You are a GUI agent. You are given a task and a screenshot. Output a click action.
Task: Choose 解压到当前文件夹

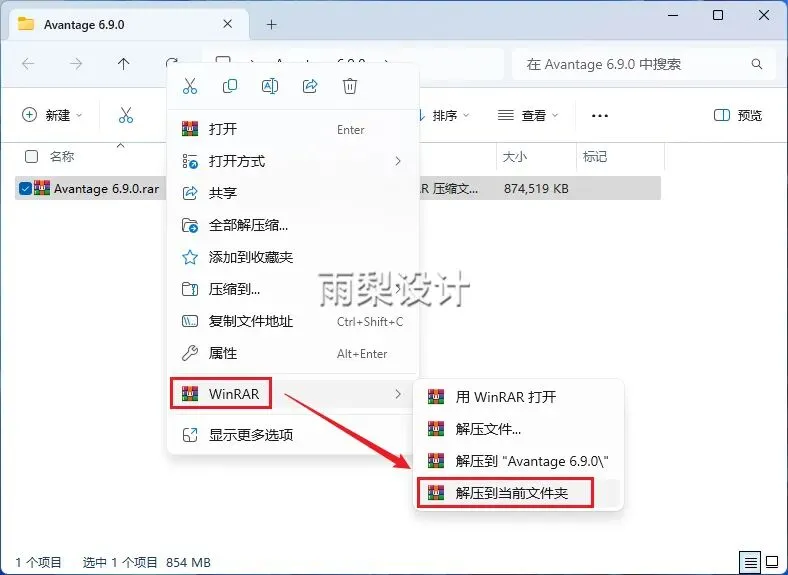pyautogui.click(x=518, y=493)
